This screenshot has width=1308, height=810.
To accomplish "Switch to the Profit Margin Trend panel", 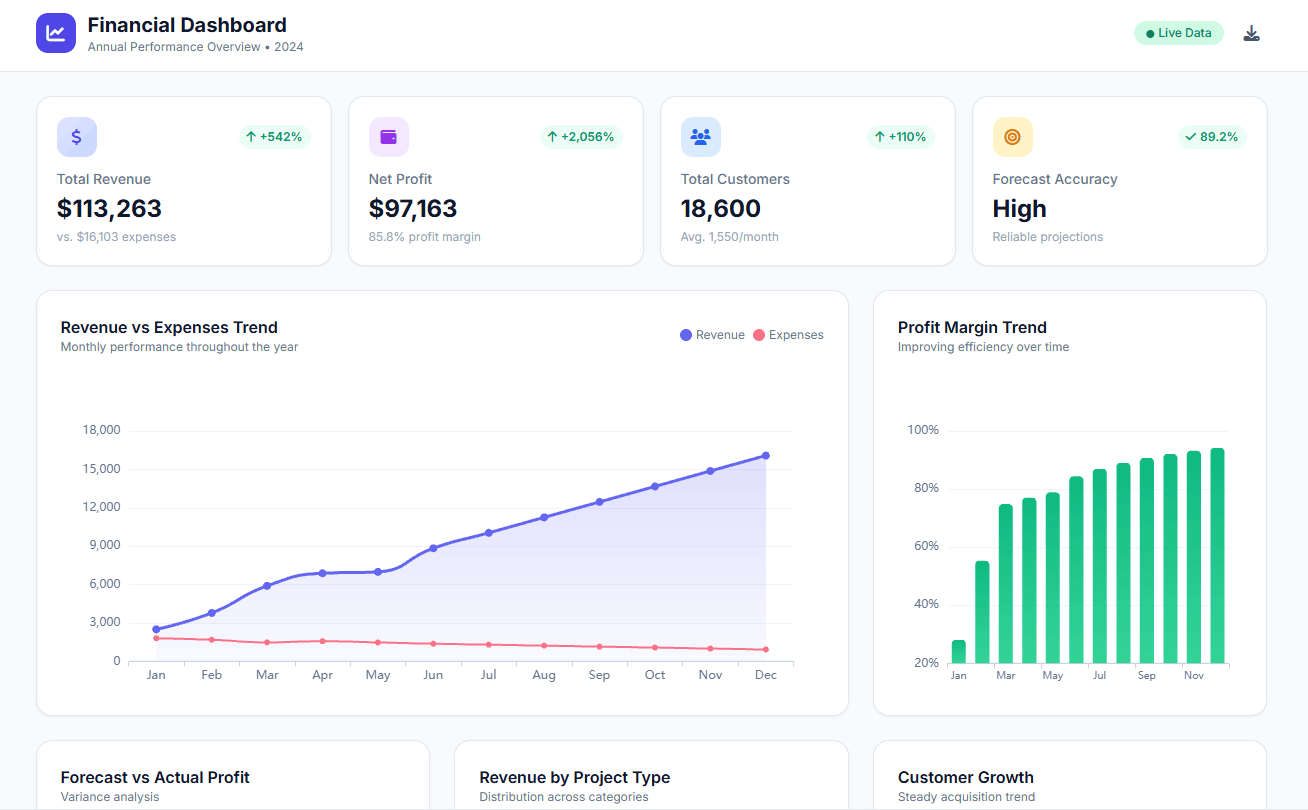I will click(972, 327).
